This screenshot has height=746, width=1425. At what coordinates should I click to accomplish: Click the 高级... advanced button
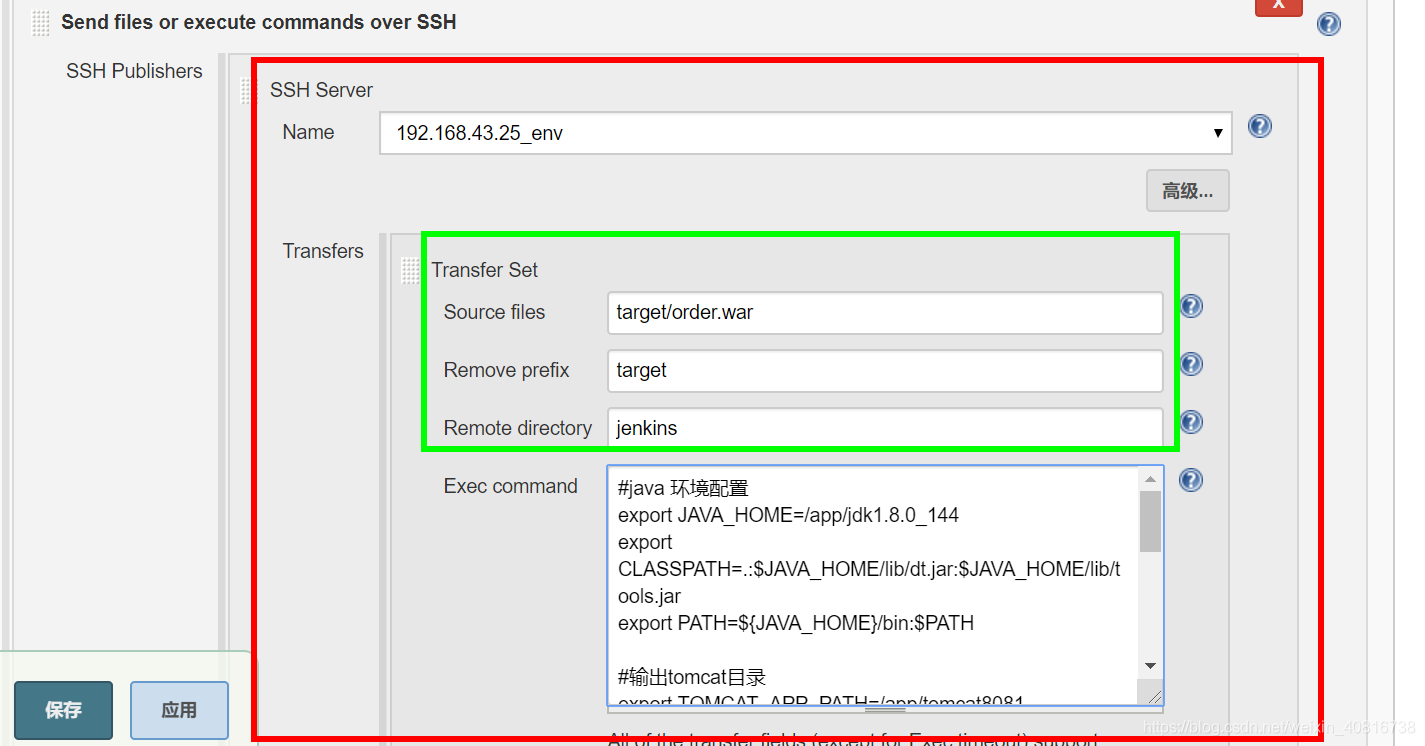pyautogui.click(x=1187, y=191)
